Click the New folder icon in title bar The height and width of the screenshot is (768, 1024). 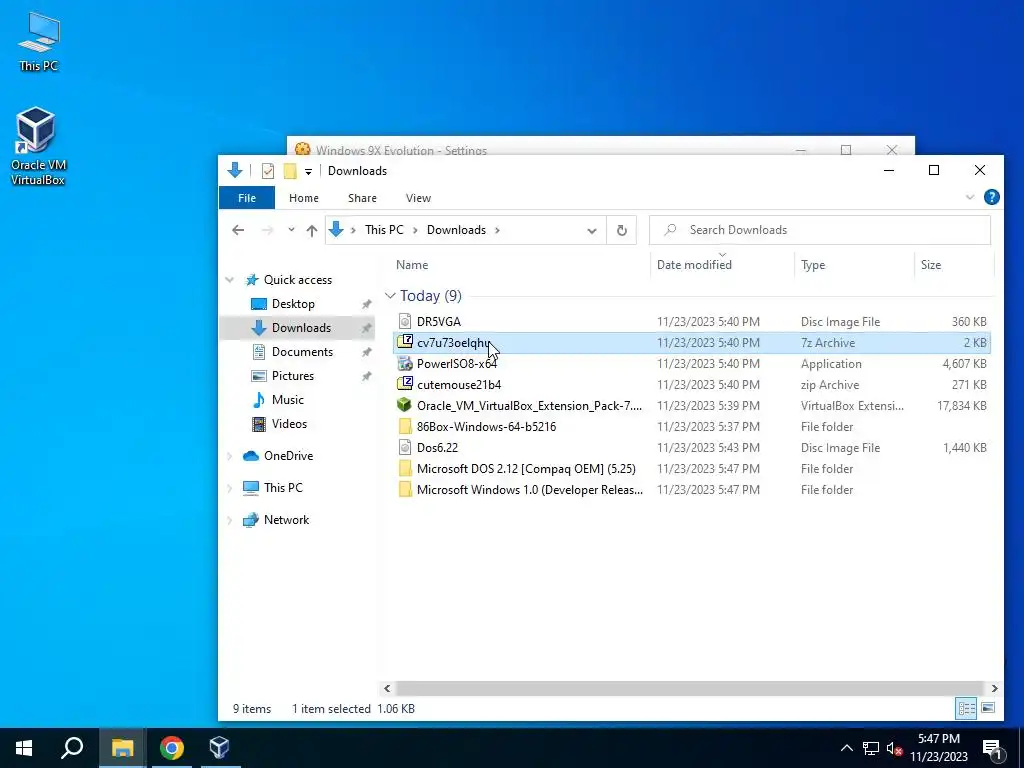point(290,171)
